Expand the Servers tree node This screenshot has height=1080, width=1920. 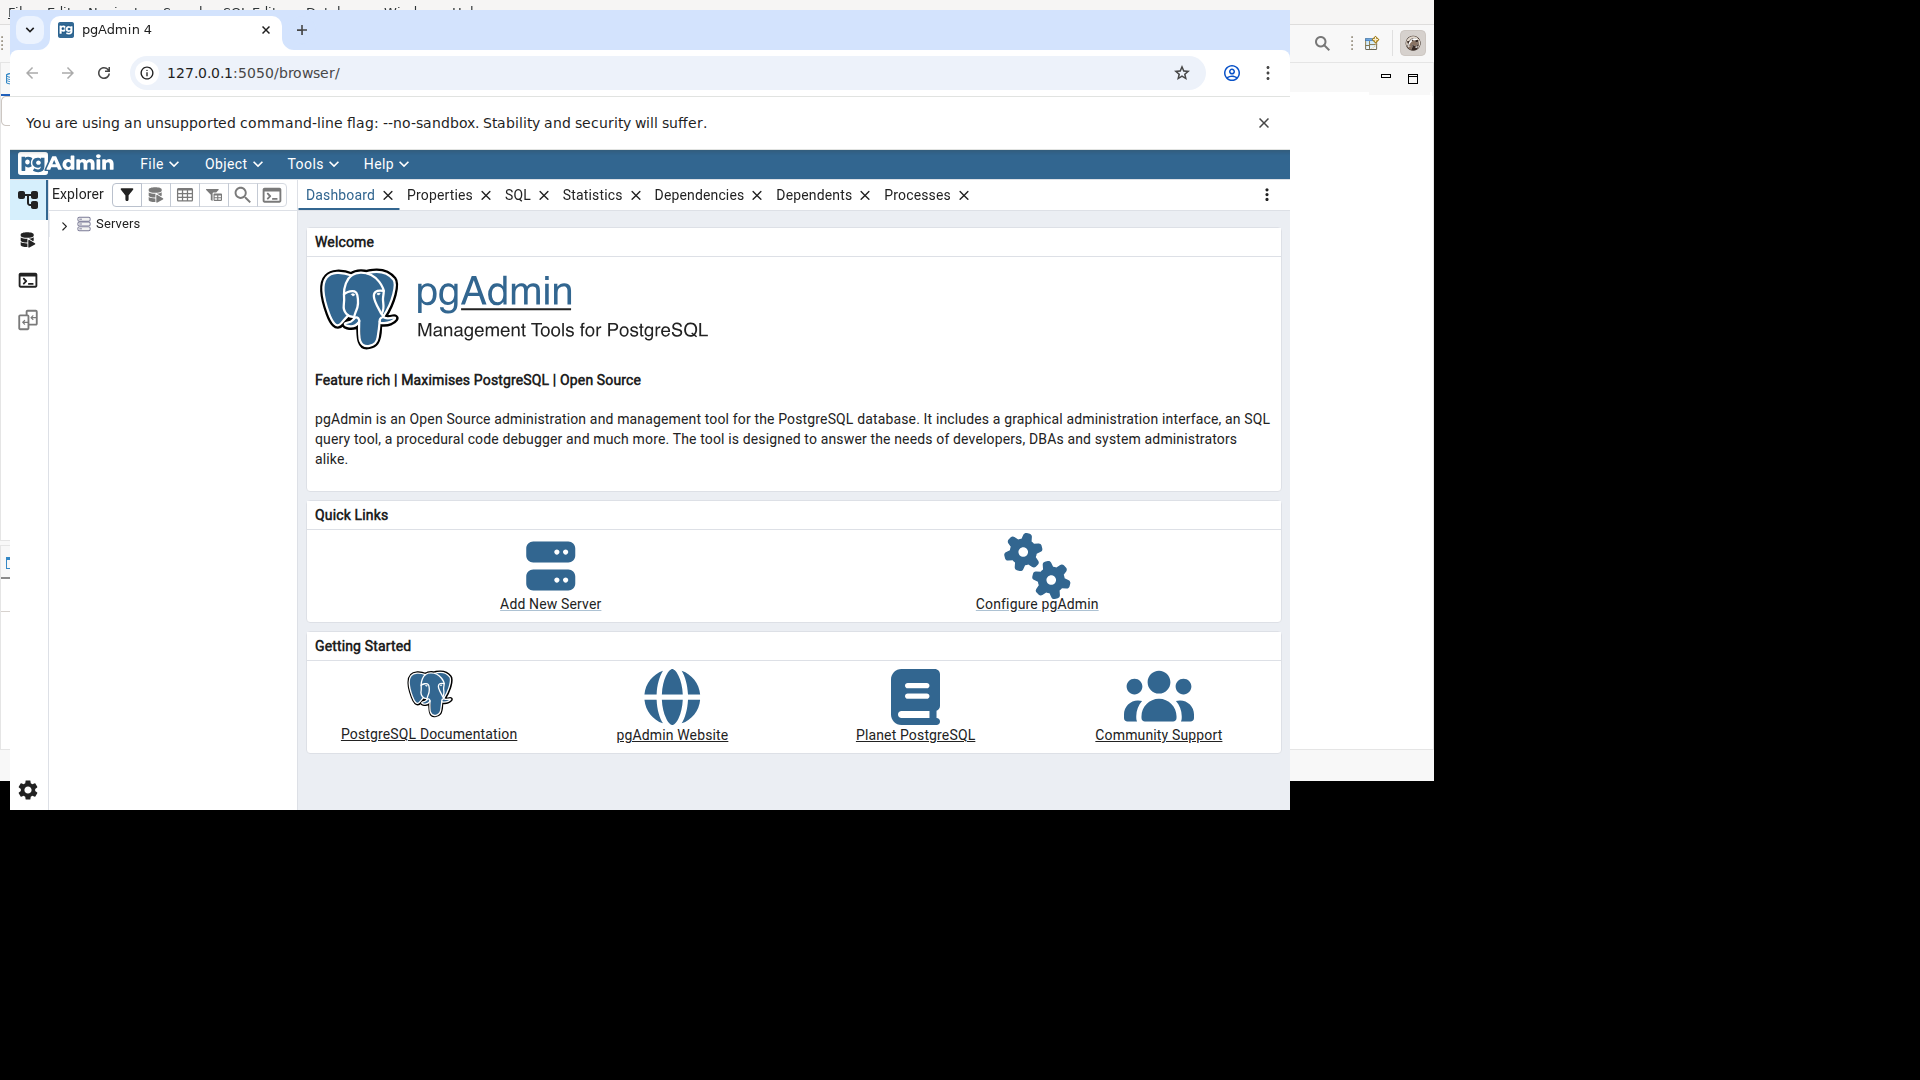pos(63,226)
